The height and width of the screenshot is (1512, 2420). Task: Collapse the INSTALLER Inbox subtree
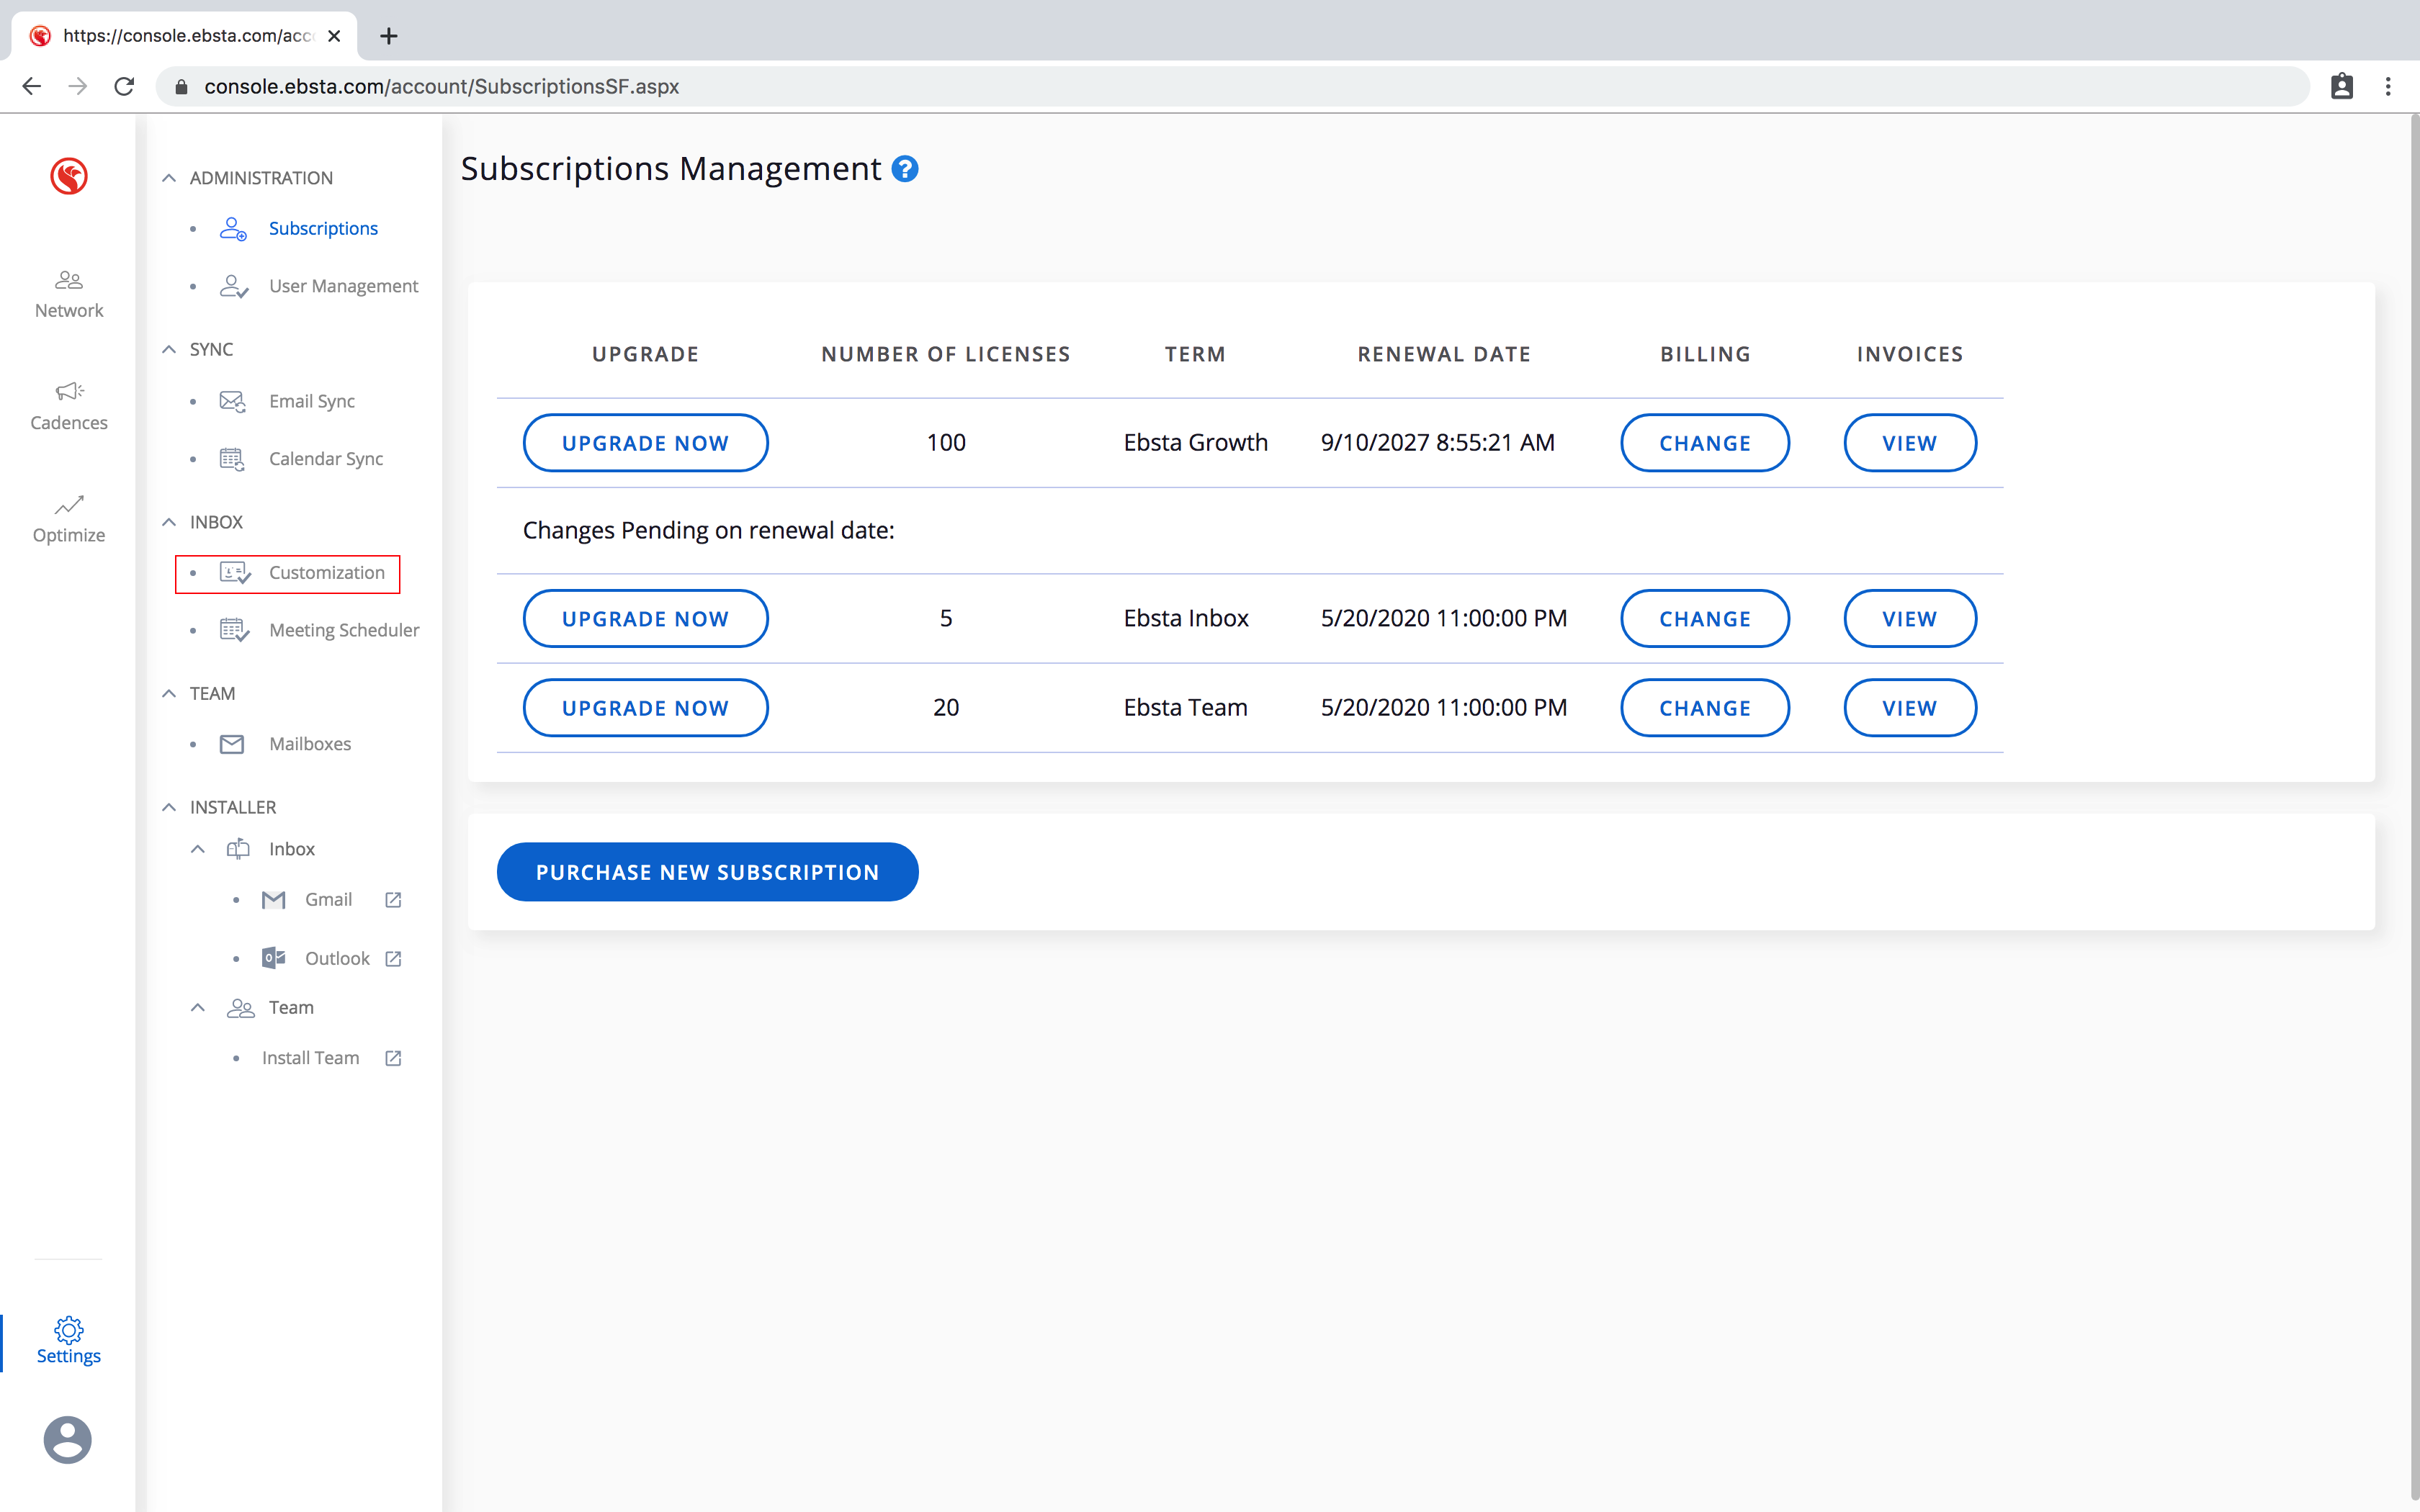coord(198,849)
